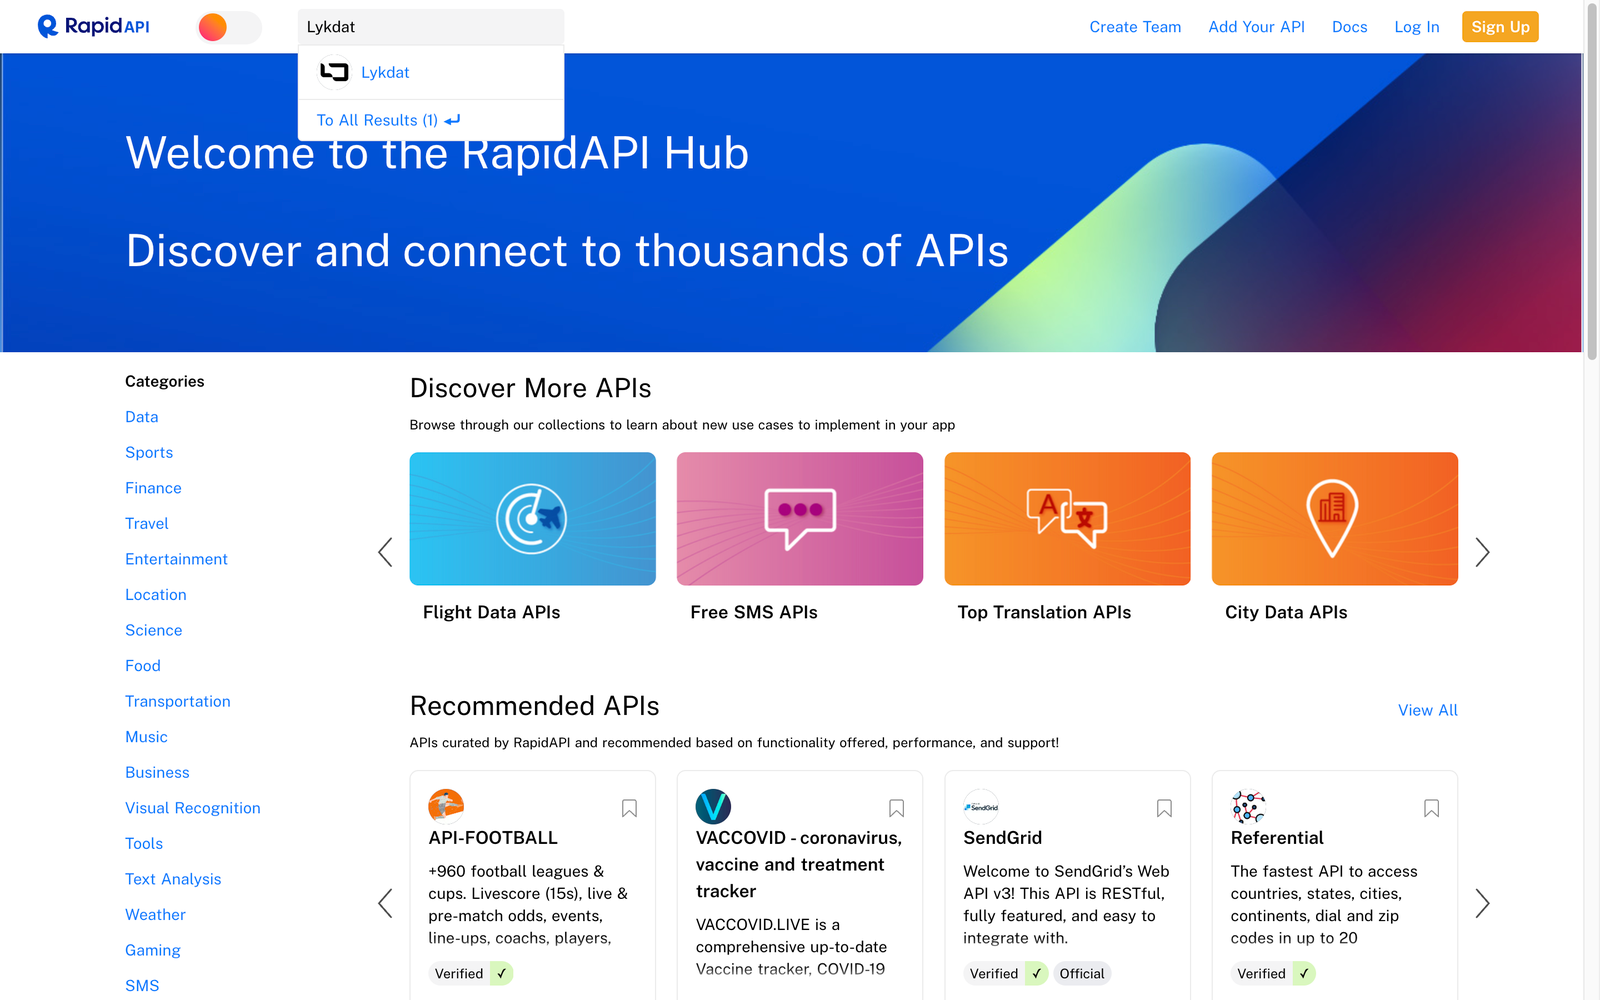The height and width of the screenshot is (1000, 1600).
Task: Click the City Data APIs title
Action: pos(1286,612)
